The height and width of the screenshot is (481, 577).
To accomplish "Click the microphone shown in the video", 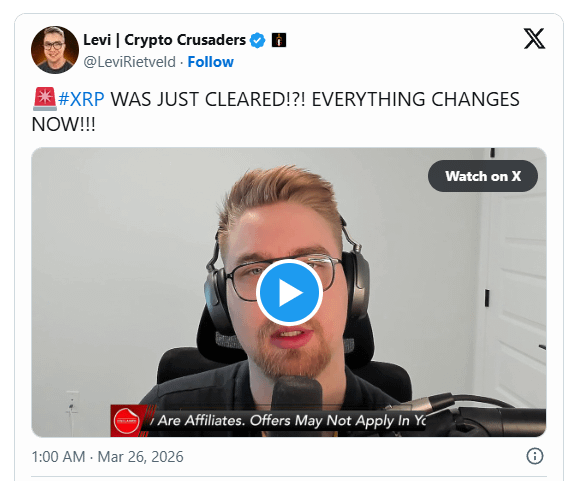I will click(x=297, y=393).
